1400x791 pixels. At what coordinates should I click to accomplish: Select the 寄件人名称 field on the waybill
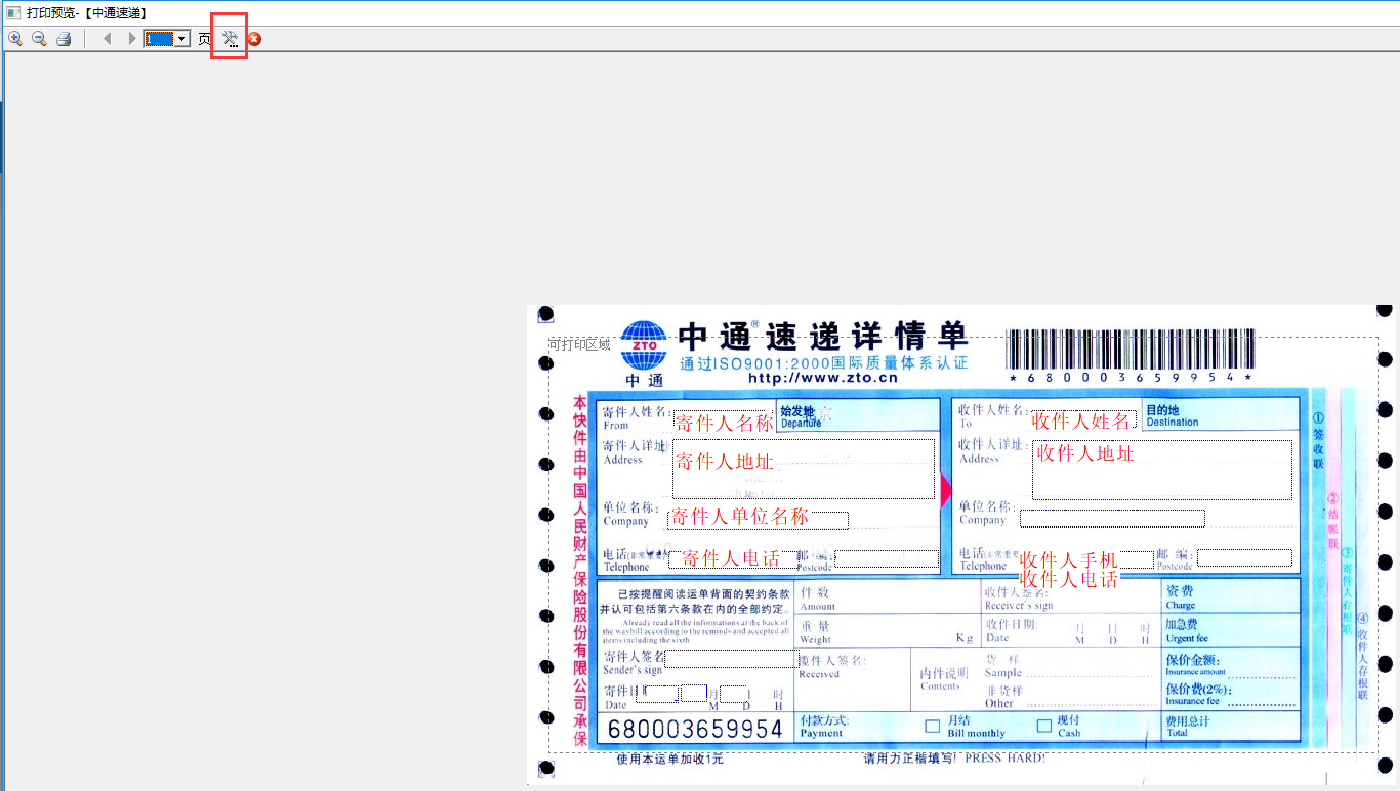pos(725,422)
